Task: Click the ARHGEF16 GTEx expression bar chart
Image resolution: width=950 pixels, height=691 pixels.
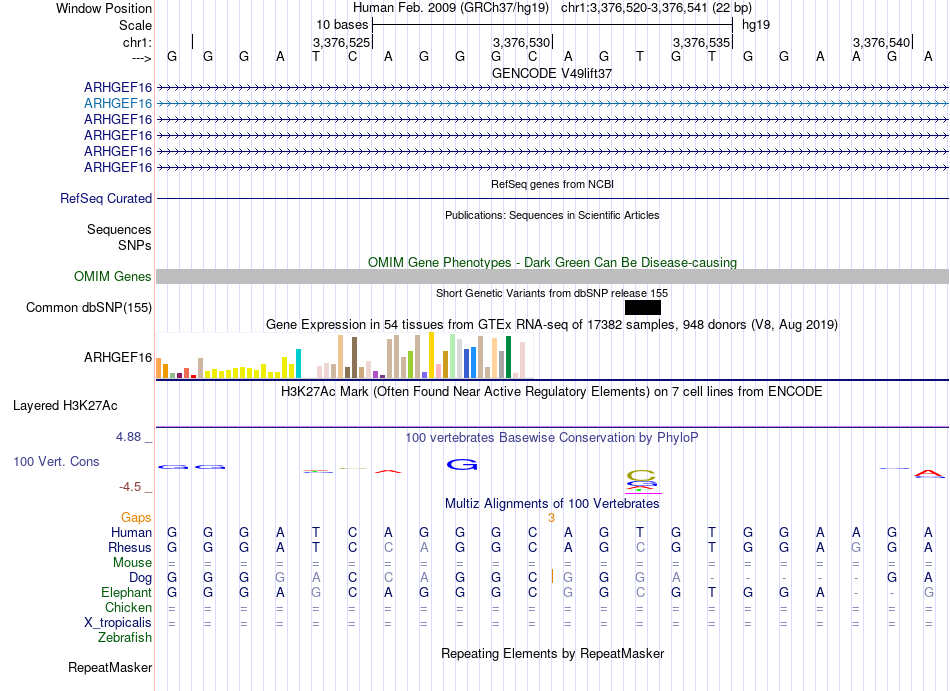Action: pos(345,356)
